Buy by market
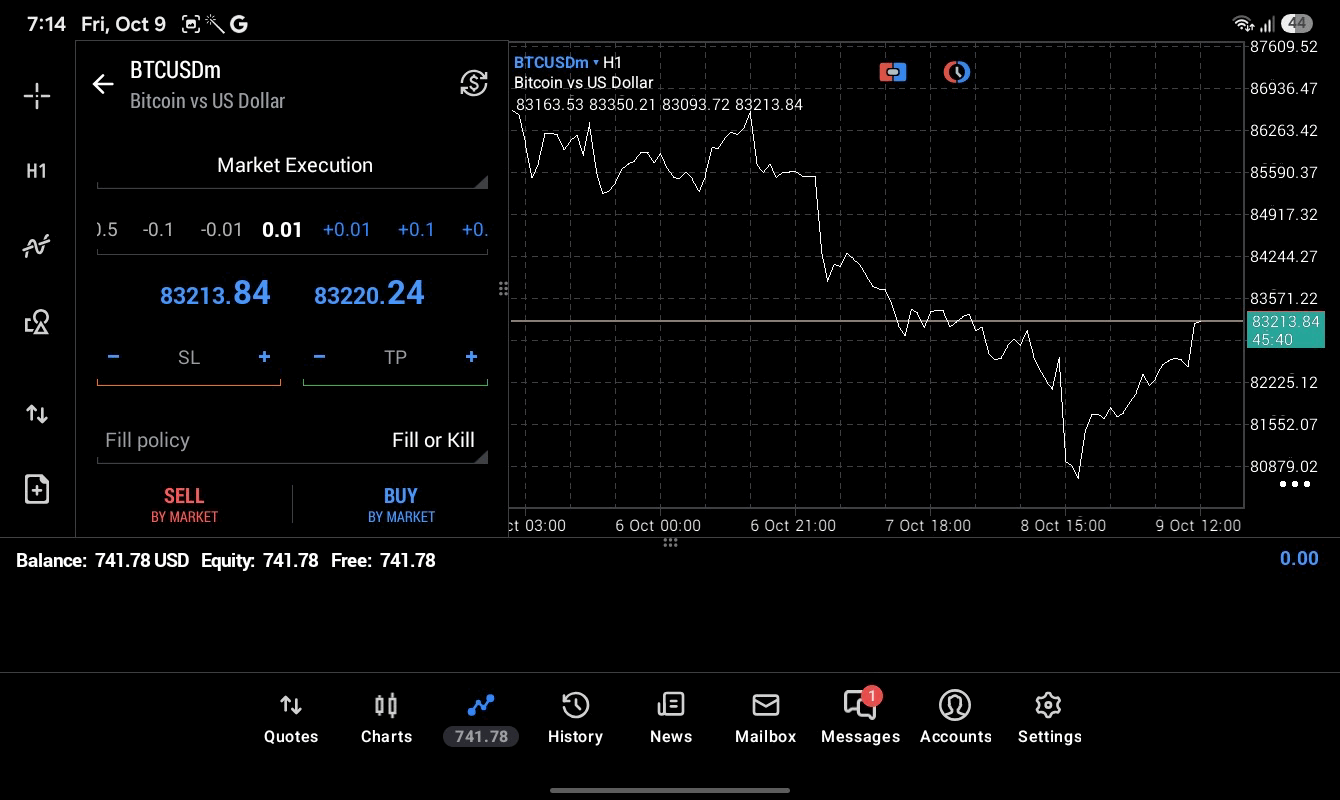Image resolution: width=1340 pixels, height=800 pixels. click(x=401, y=505)
